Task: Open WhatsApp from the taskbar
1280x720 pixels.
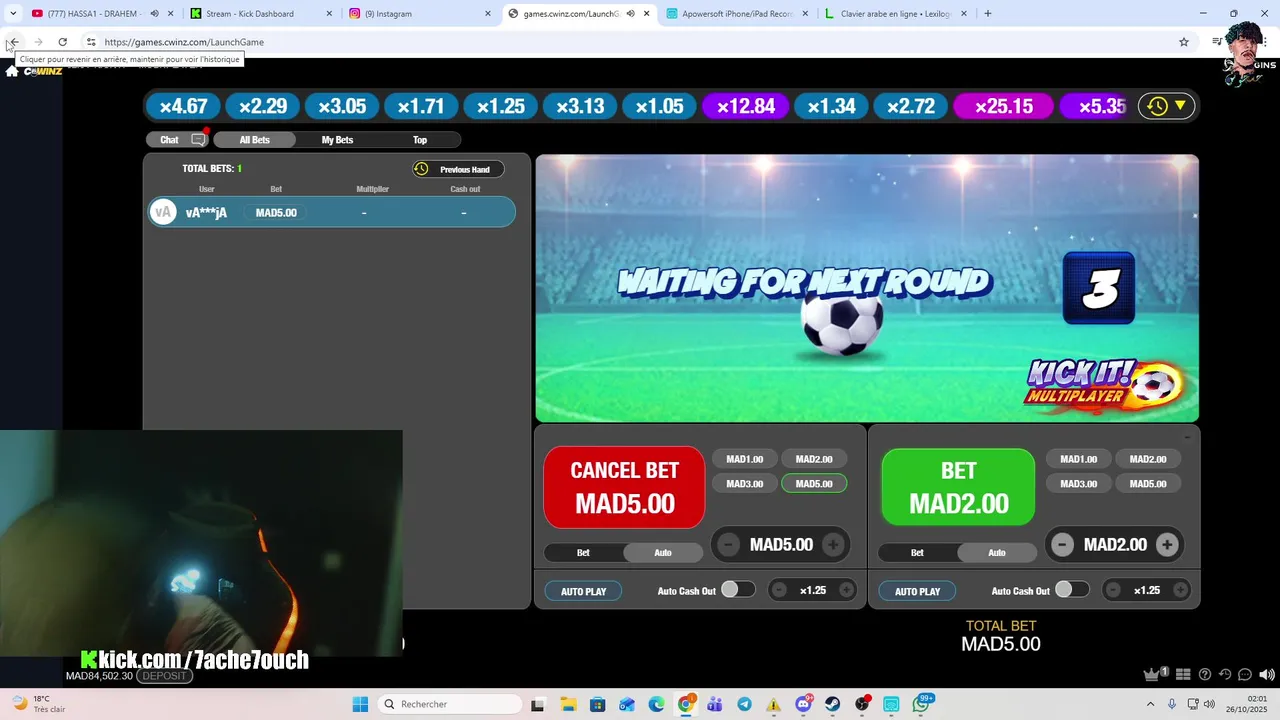Action: [921, 704]
